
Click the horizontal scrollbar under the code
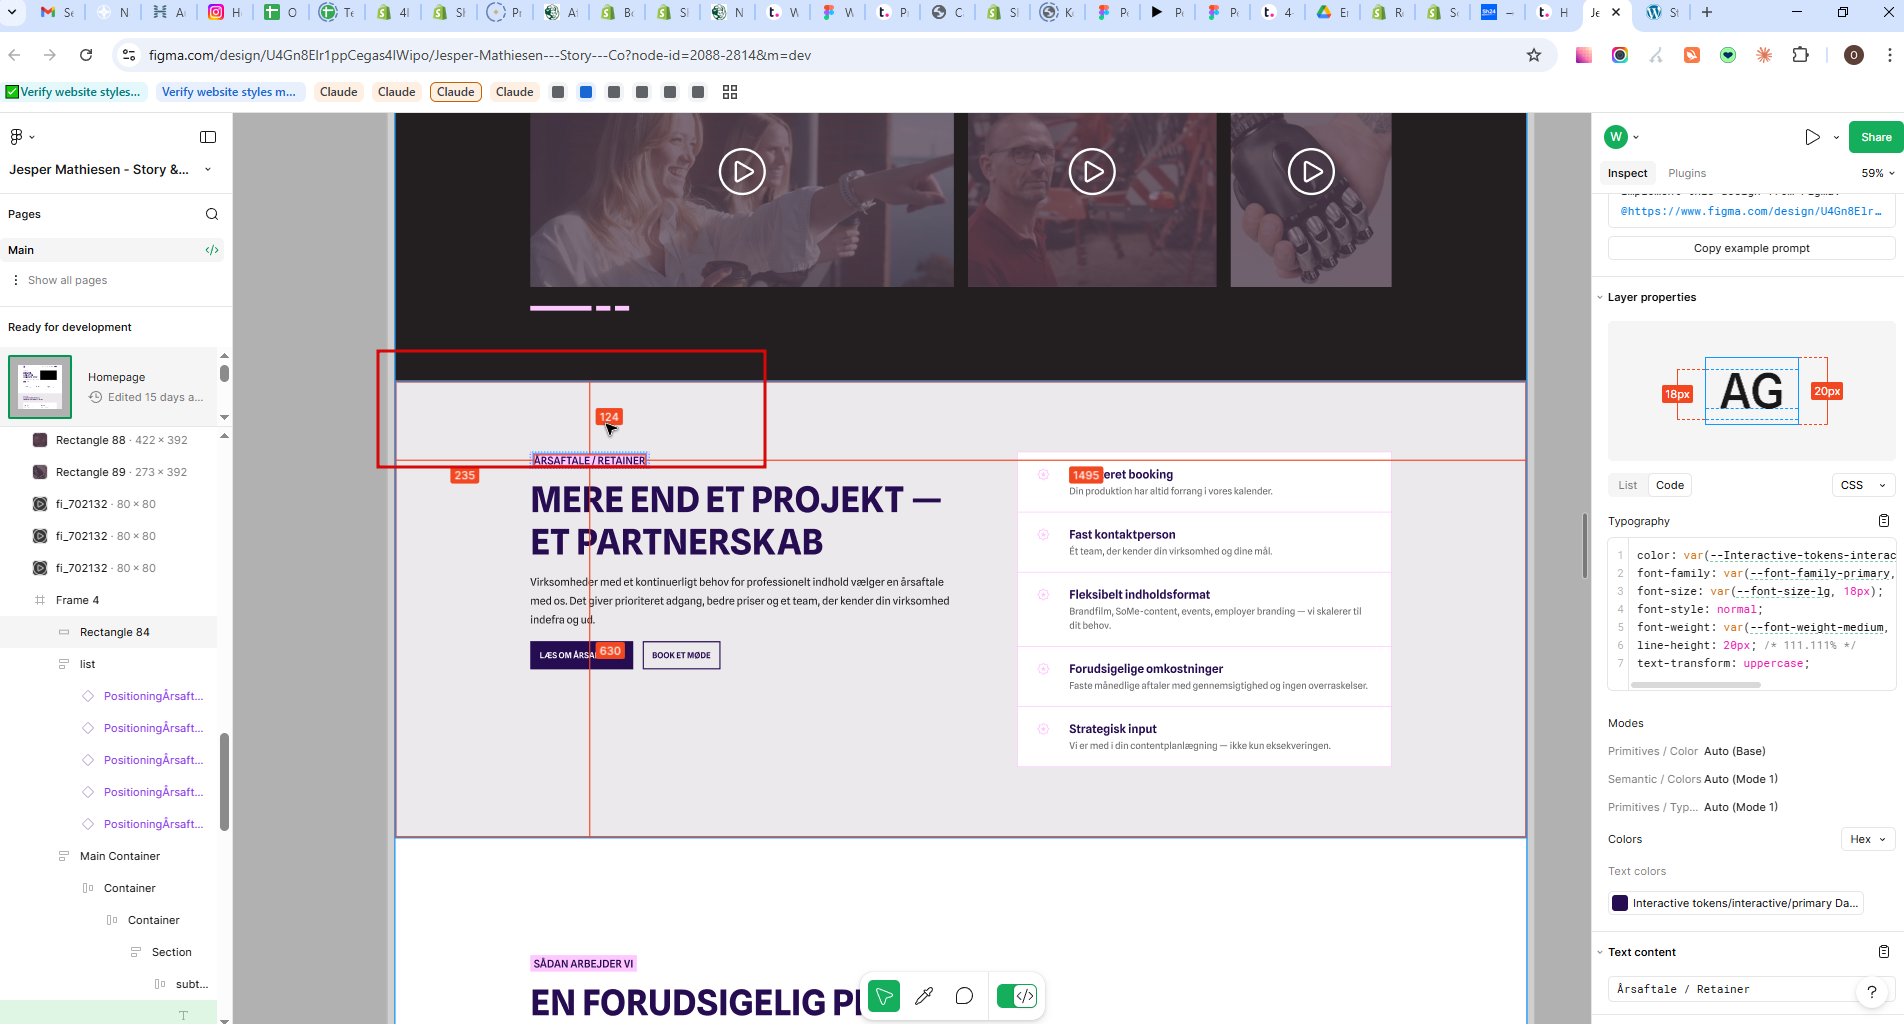pos(1696,685)
